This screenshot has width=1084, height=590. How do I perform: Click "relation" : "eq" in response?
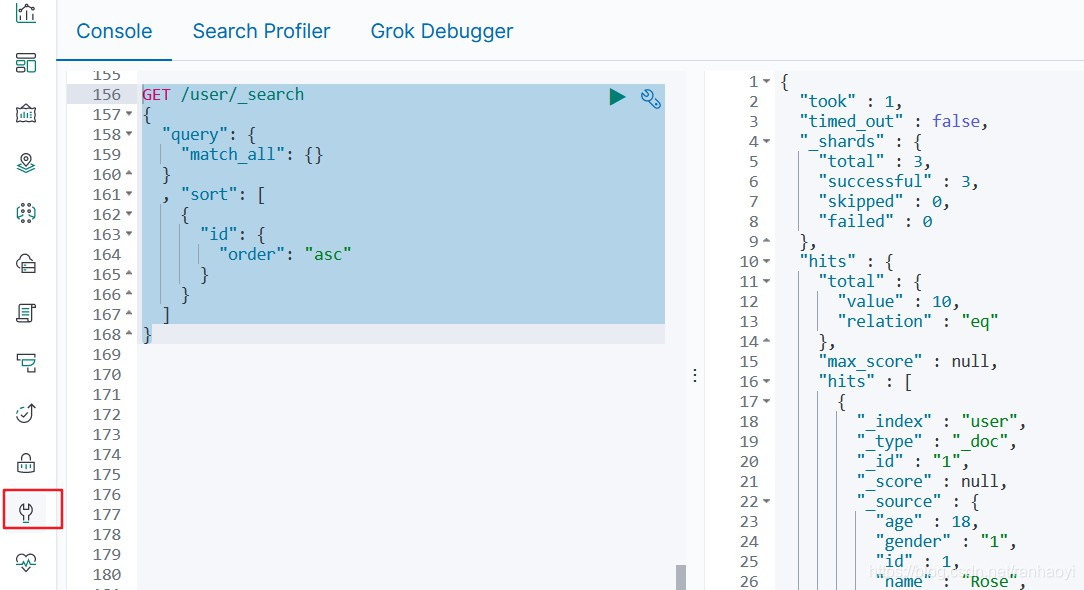click(917, 322)
